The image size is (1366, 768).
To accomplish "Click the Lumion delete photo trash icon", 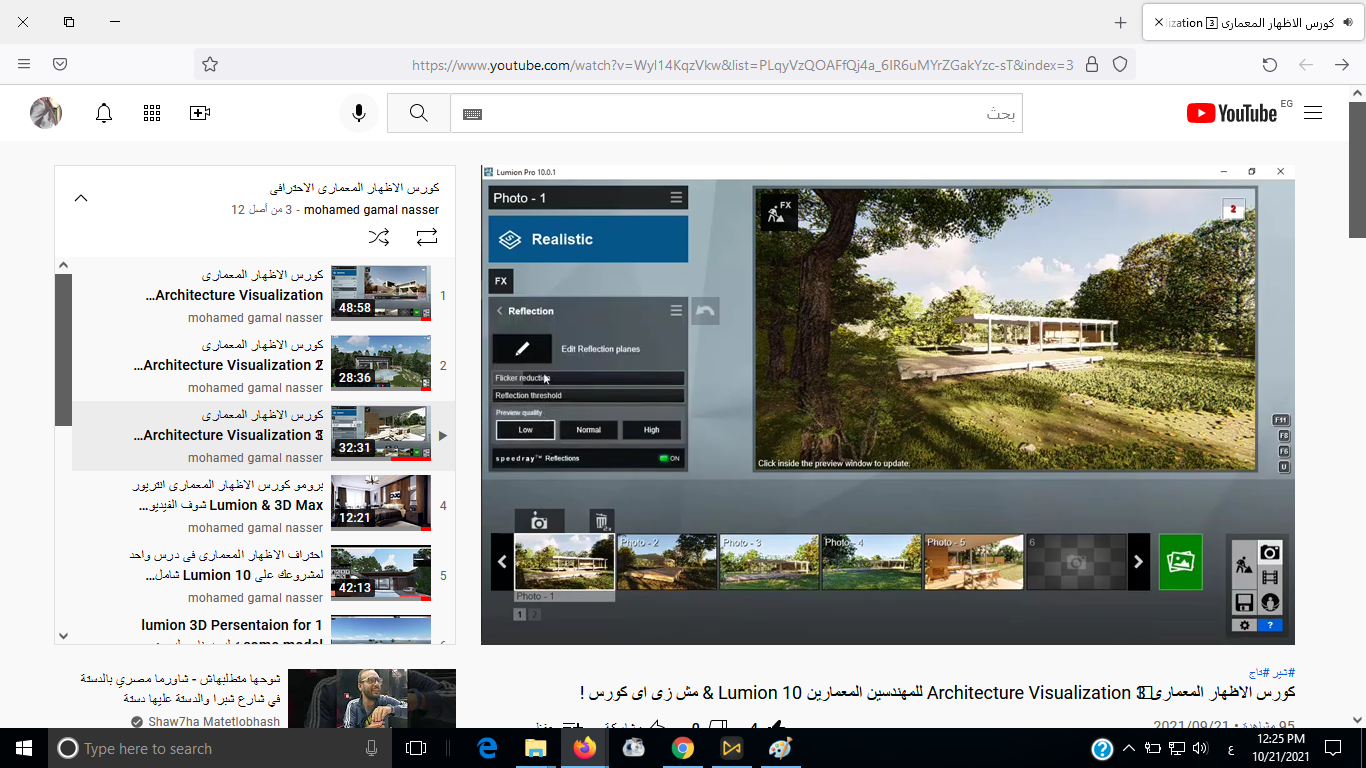I will [x=601, y=521].
